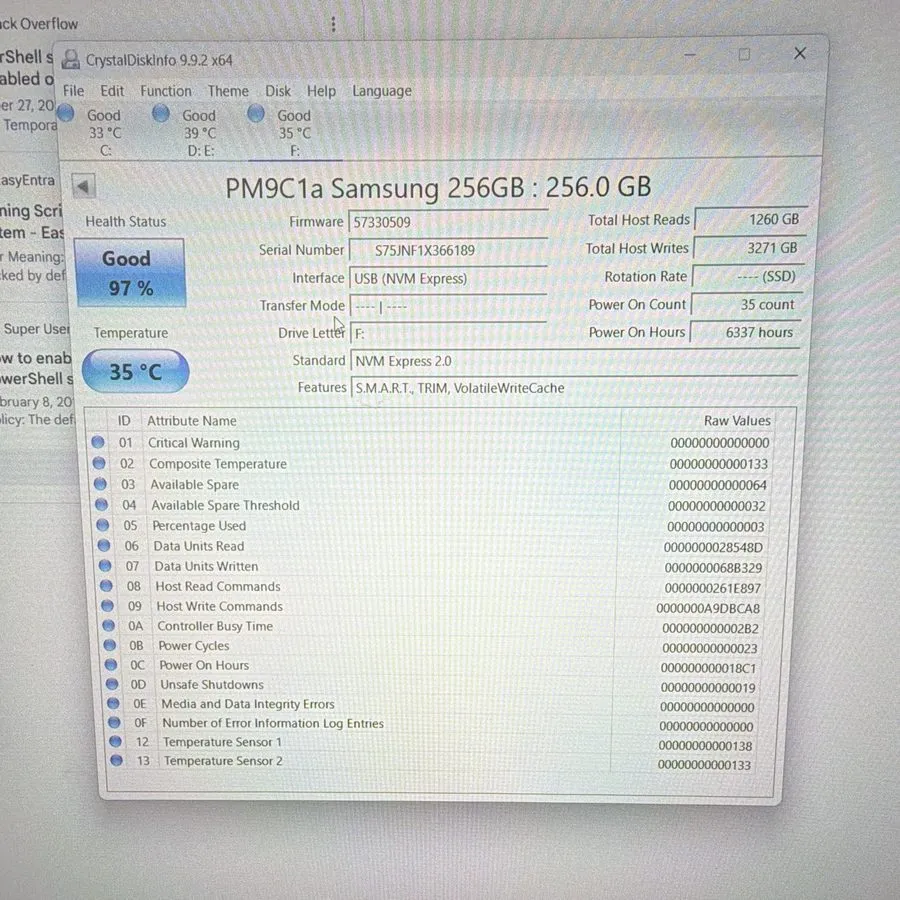Click status orb for Critical Warning
This screenshot has height=900, width=900.
coord(98,442)
